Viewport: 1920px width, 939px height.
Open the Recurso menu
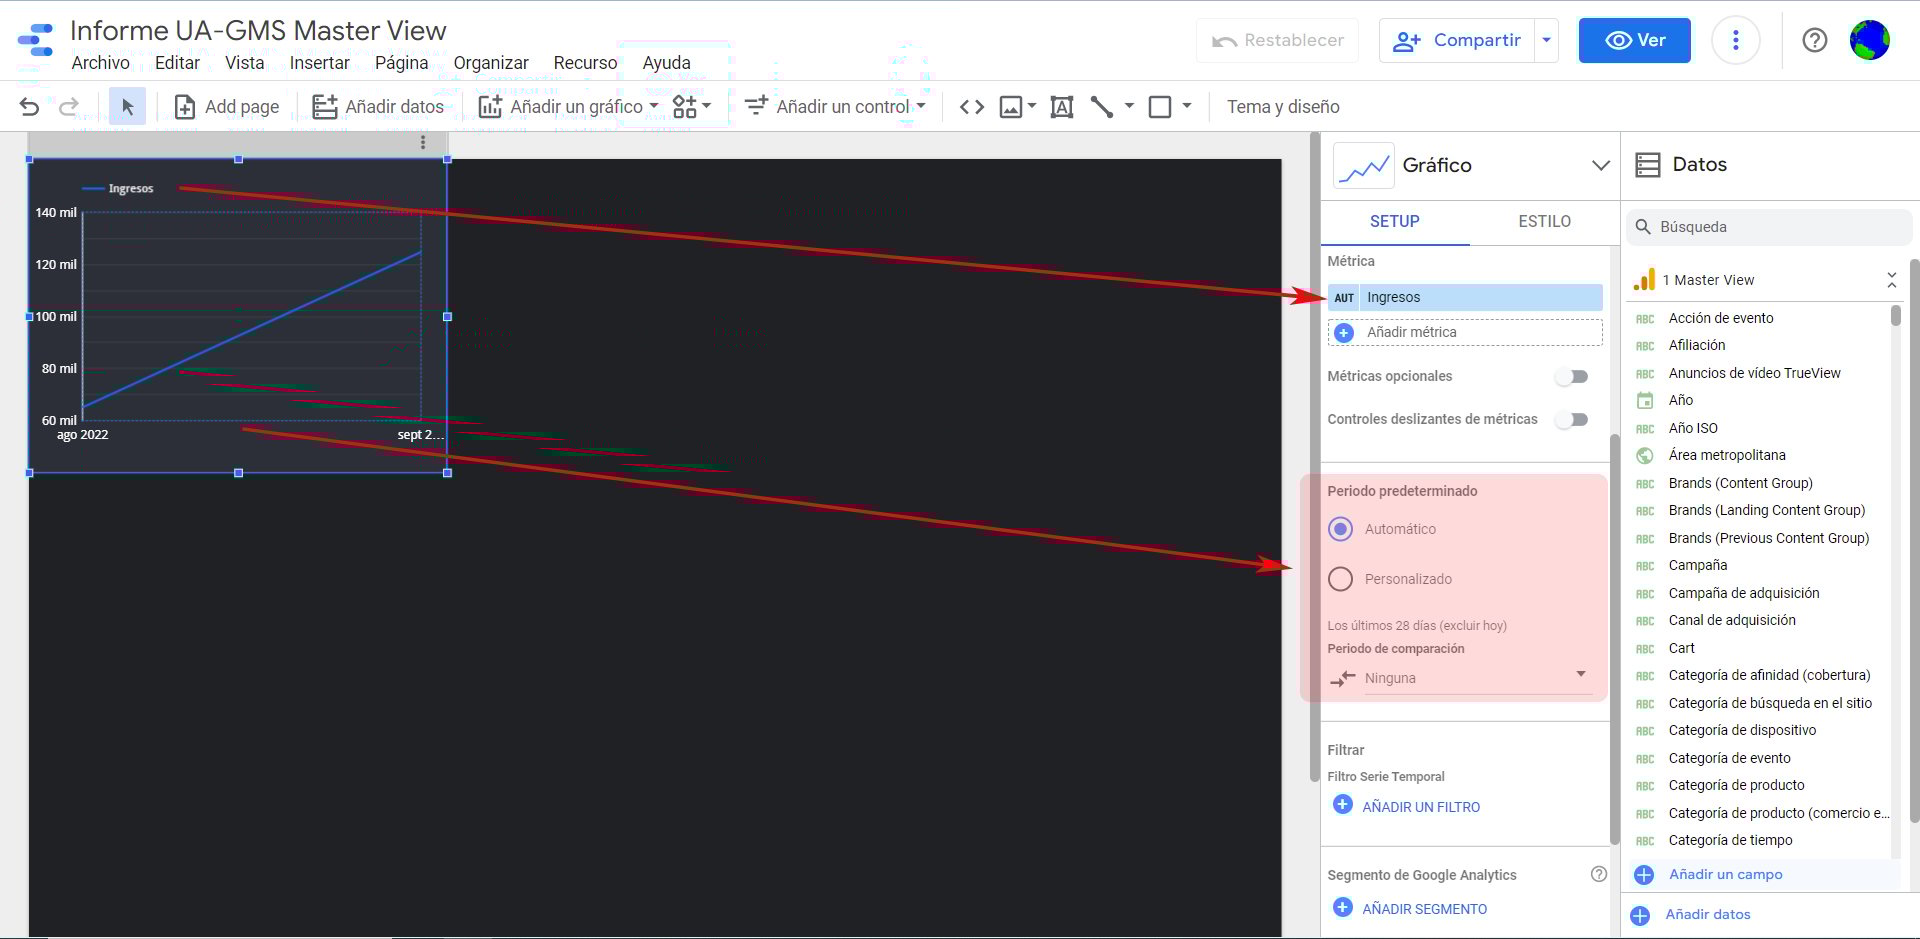tap(585, 63)
